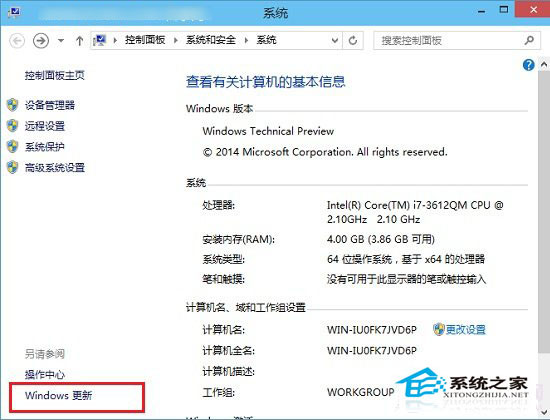Click 处理器 label
550x420 pixels.
218,205
